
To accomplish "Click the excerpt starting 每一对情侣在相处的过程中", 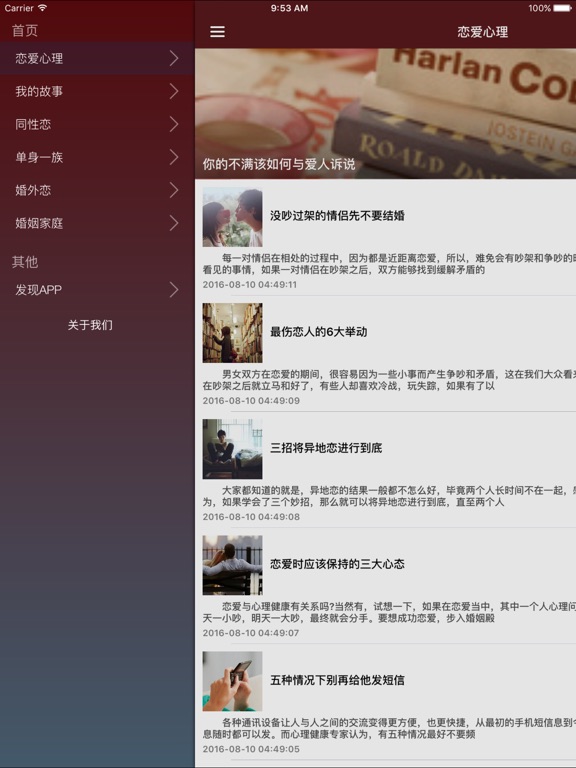I will click(389, 264).
